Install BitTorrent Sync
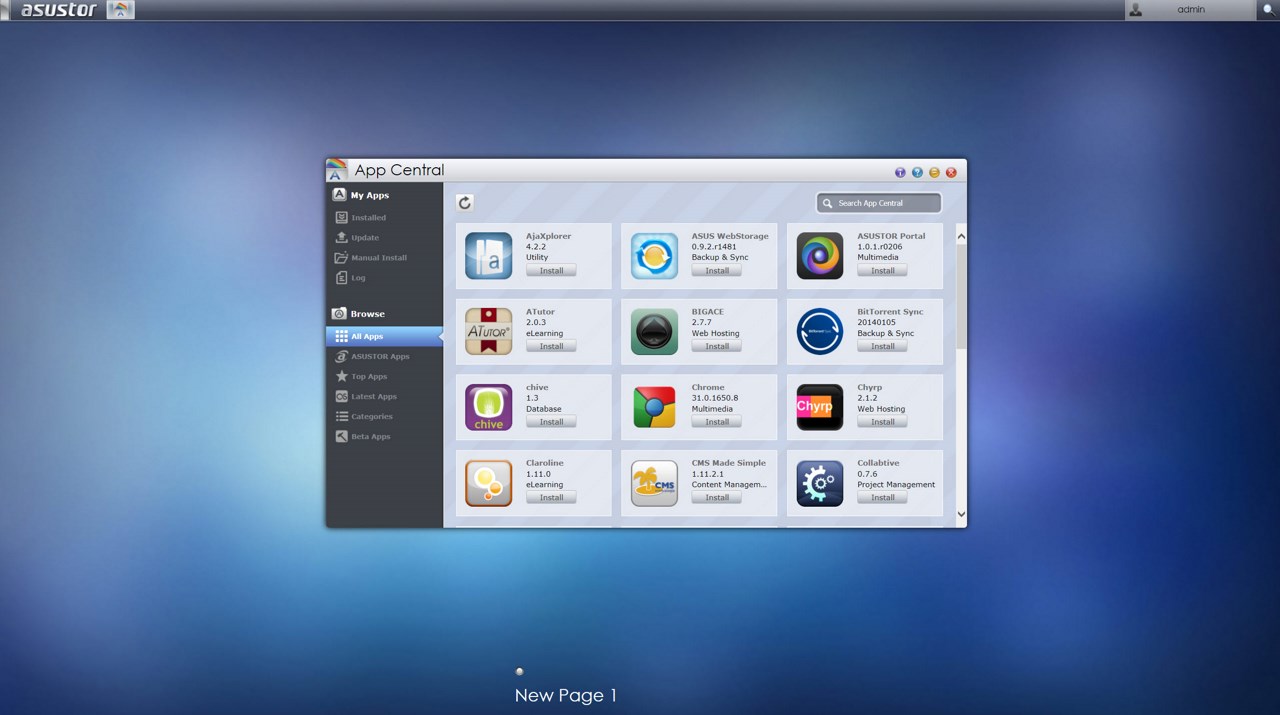The height and width of the screenshot is (715, 1280). [882, 346]
